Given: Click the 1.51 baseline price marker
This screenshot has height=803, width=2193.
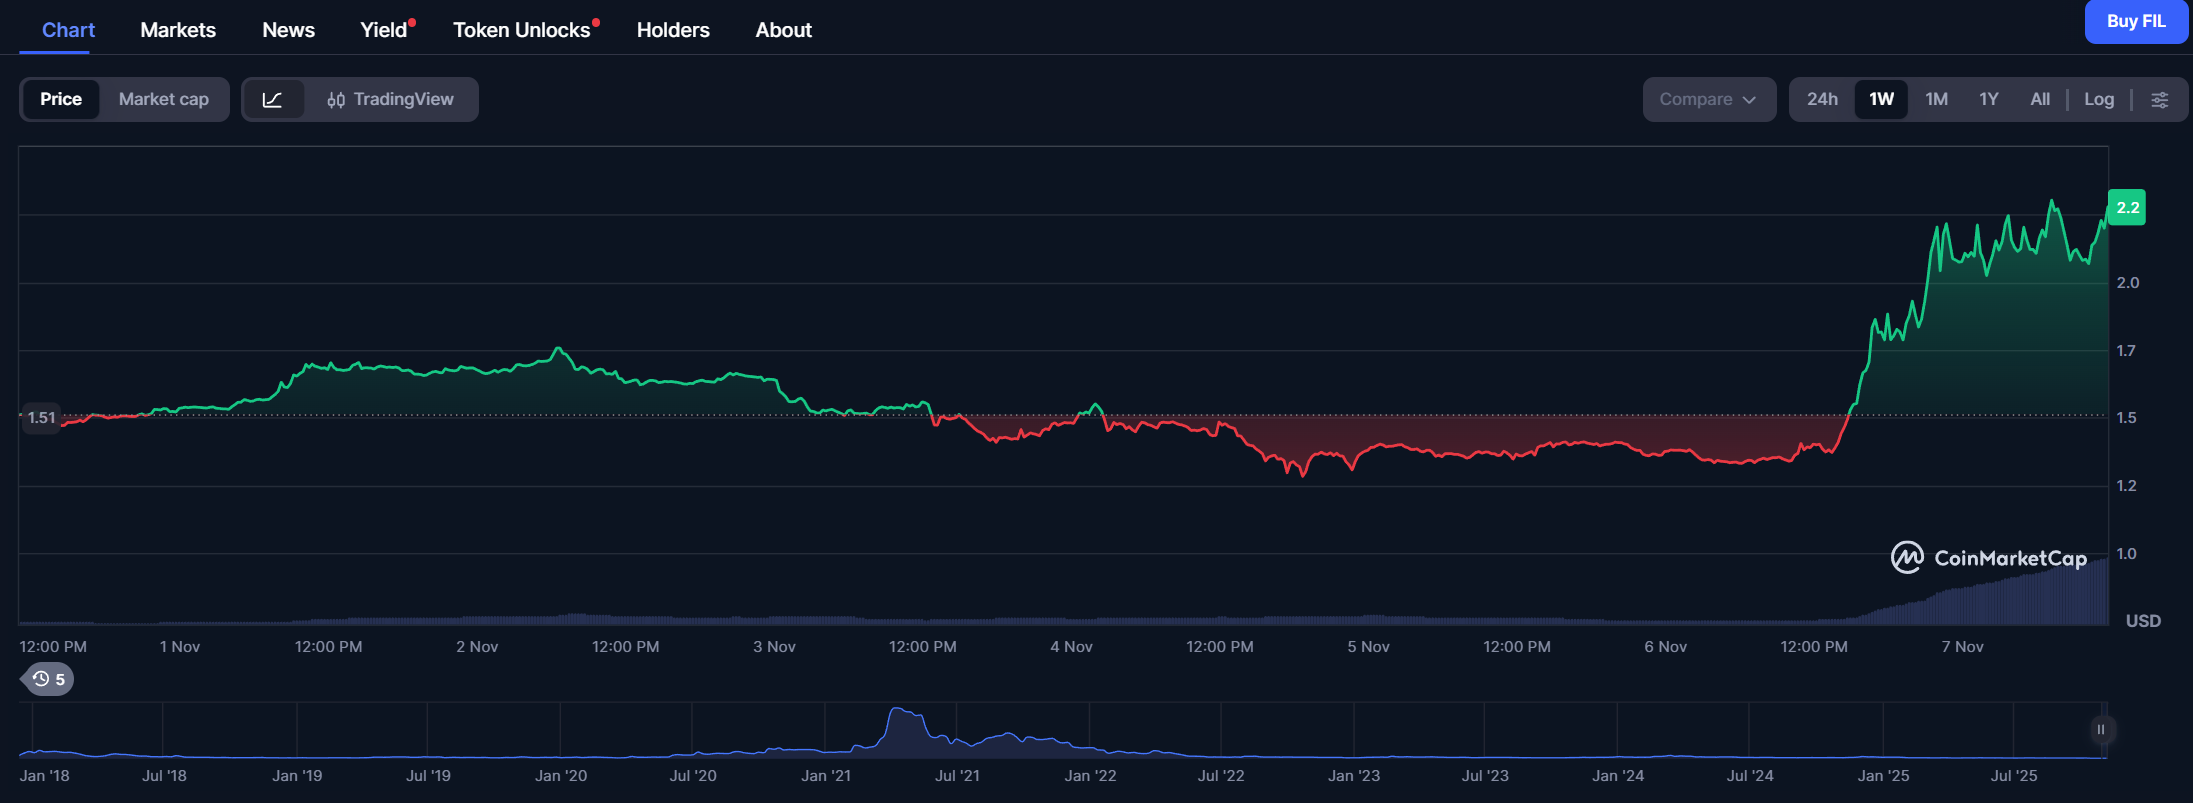Looking at the screenshot, I should point(41,418).
